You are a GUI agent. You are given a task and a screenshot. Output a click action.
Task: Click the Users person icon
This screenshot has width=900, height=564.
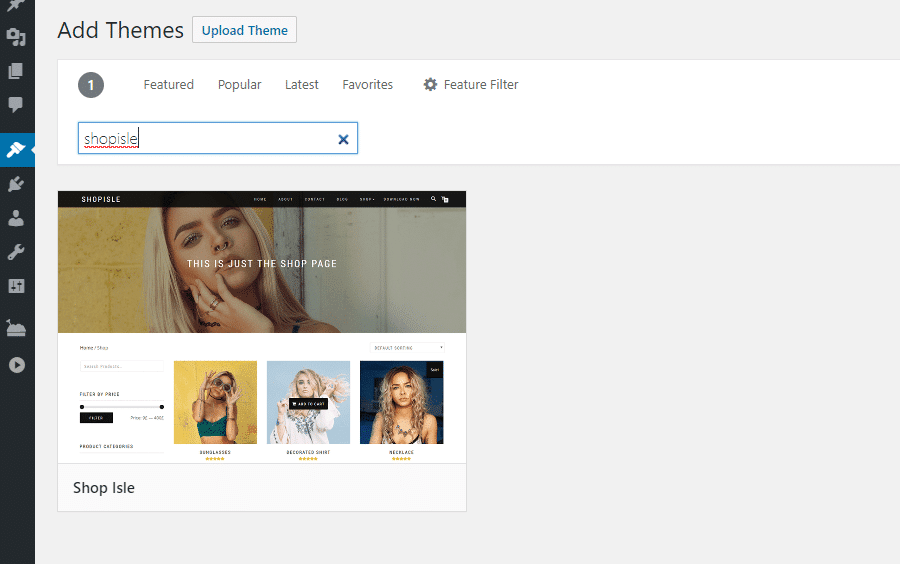pos(16,218)
